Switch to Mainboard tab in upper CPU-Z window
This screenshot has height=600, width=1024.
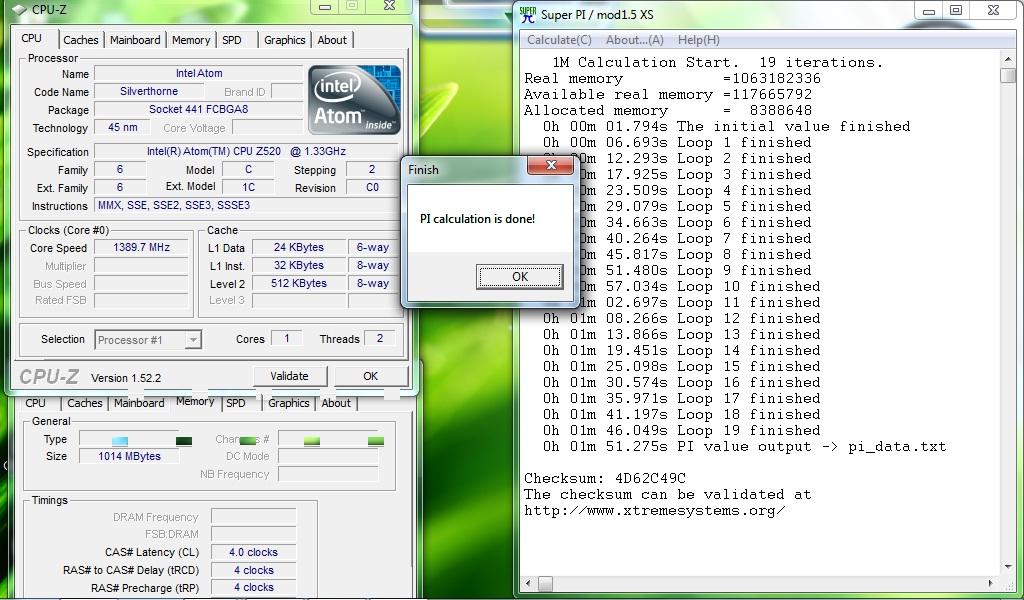point(135,40)
